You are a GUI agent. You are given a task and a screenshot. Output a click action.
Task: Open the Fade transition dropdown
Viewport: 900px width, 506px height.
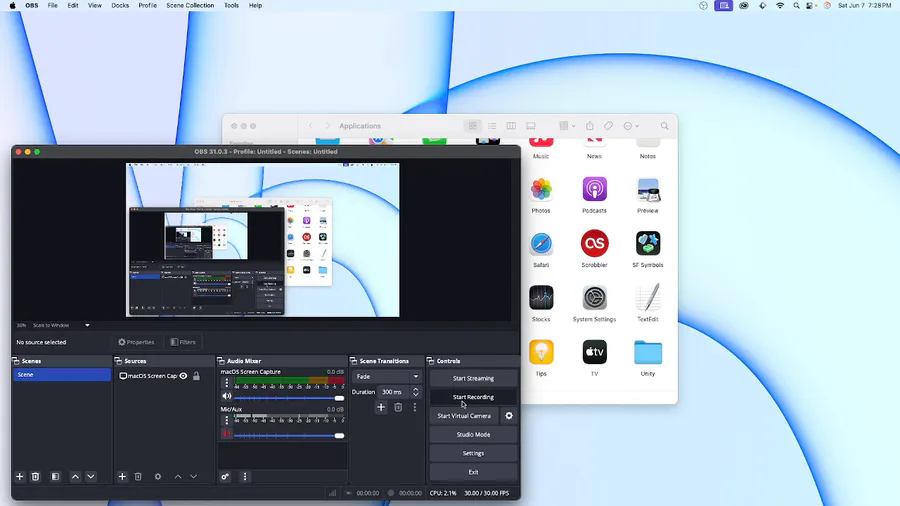pyautogui.click(x=386, y=376)
